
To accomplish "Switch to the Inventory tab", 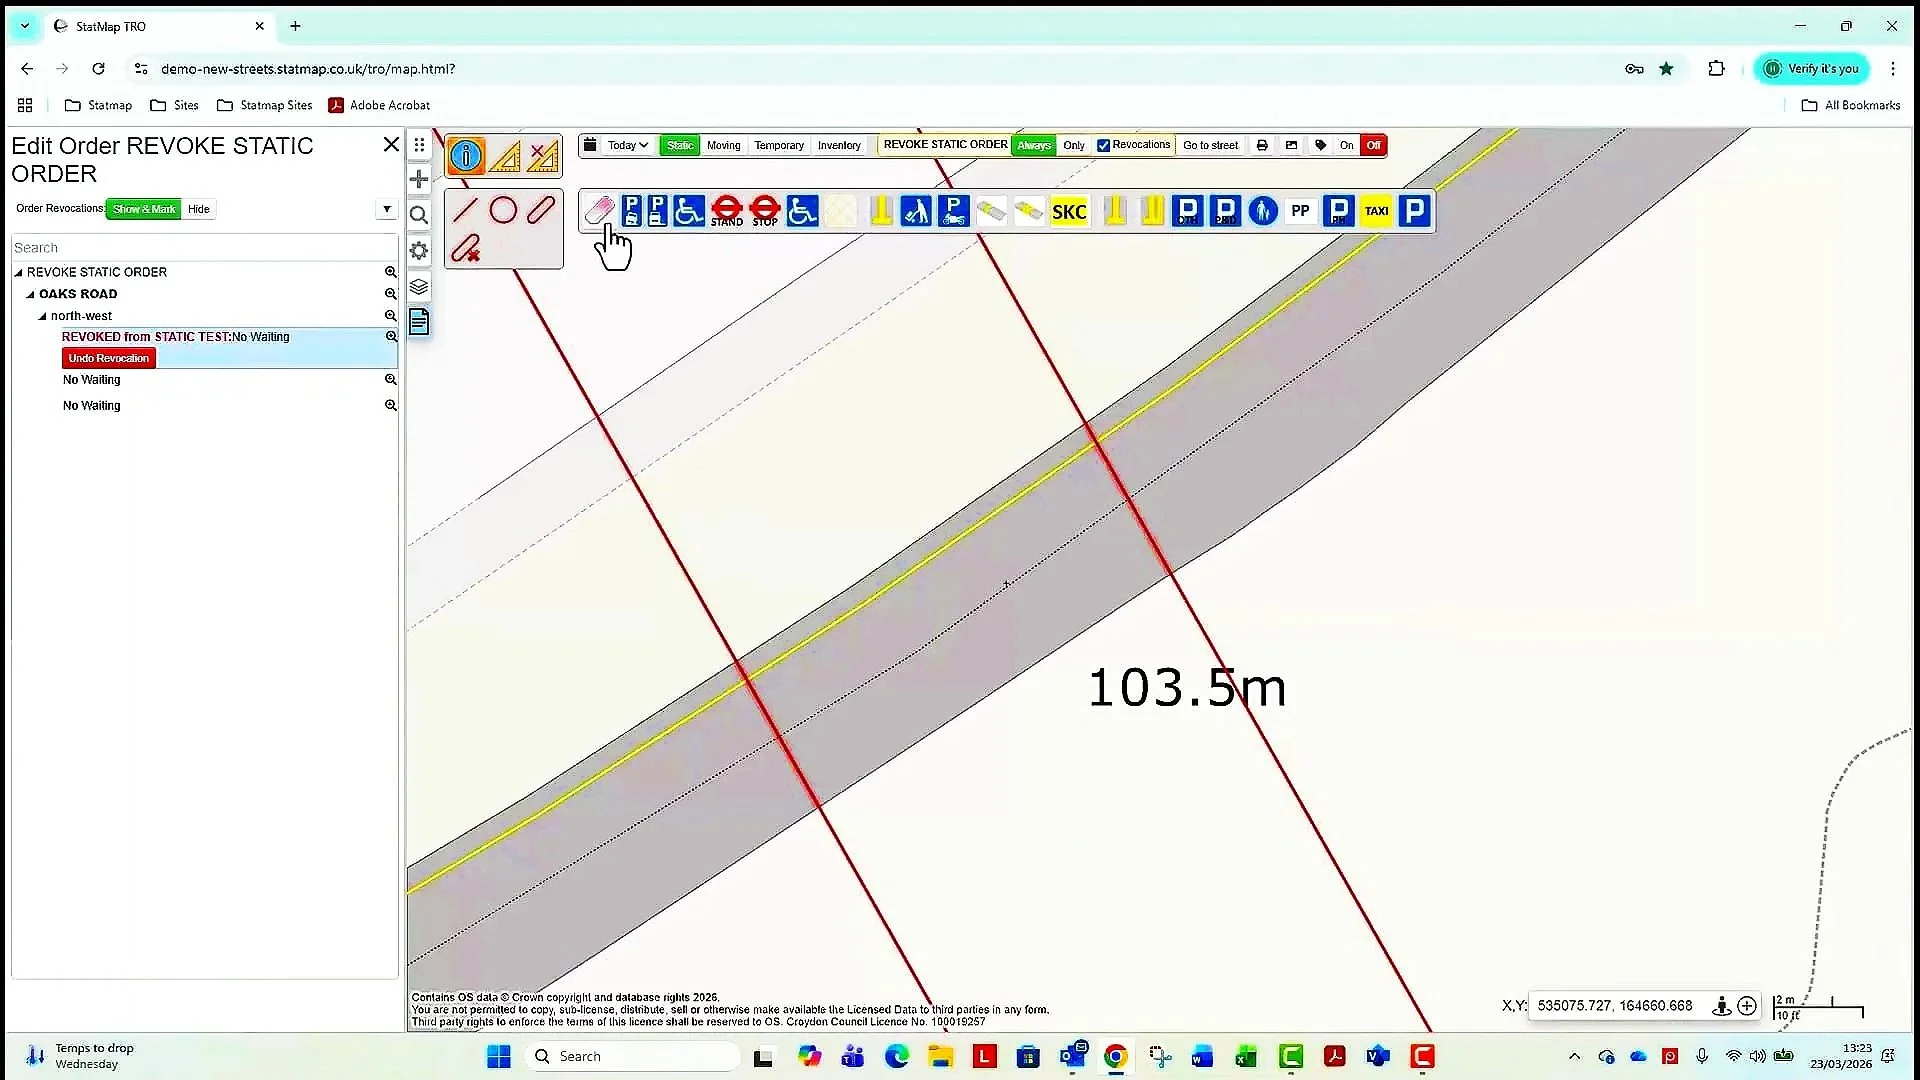I will point(838,145).
